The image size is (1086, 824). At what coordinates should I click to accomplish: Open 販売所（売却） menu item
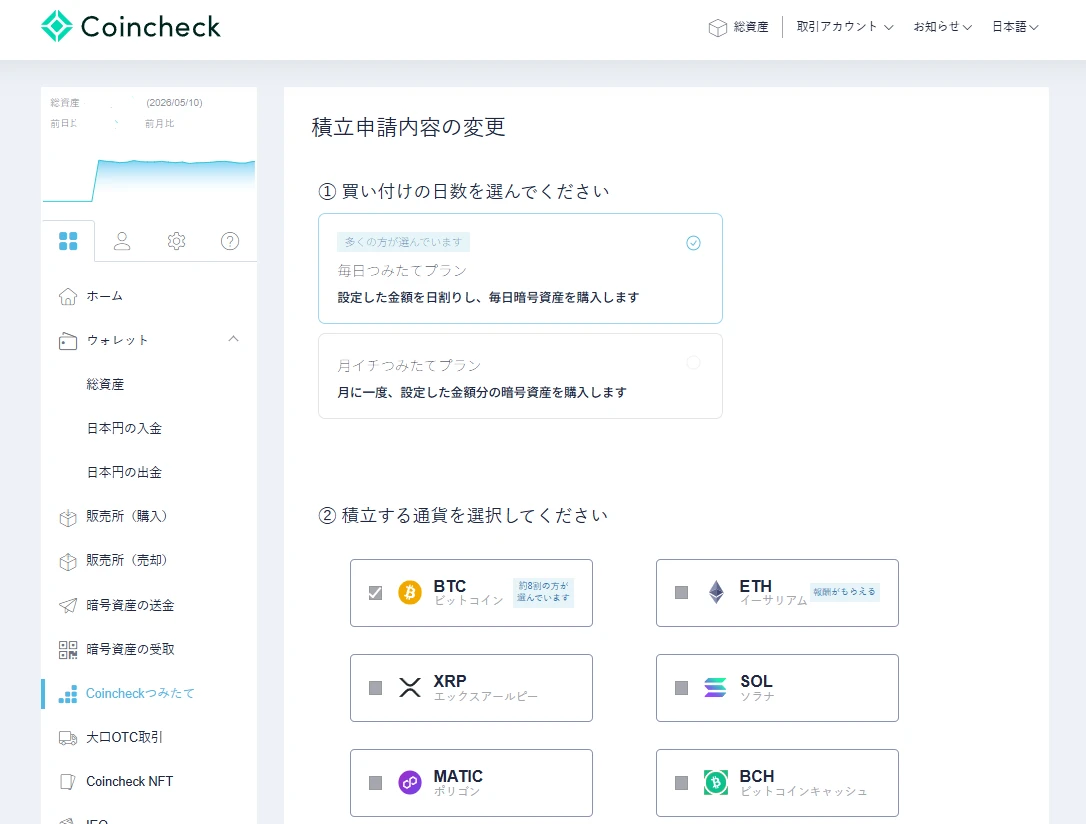click(127, 560)
